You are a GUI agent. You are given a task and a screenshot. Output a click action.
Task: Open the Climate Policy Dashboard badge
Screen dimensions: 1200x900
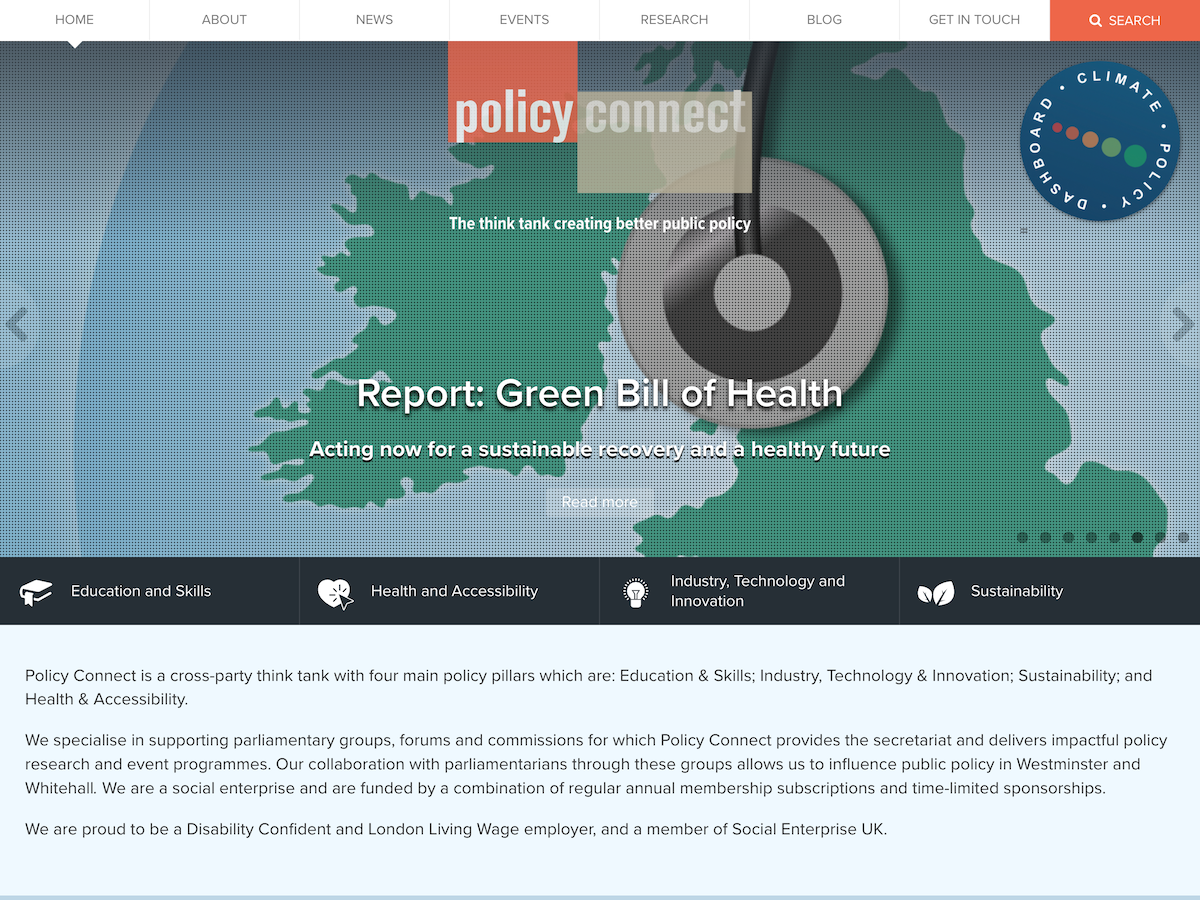click(1100, 141)
